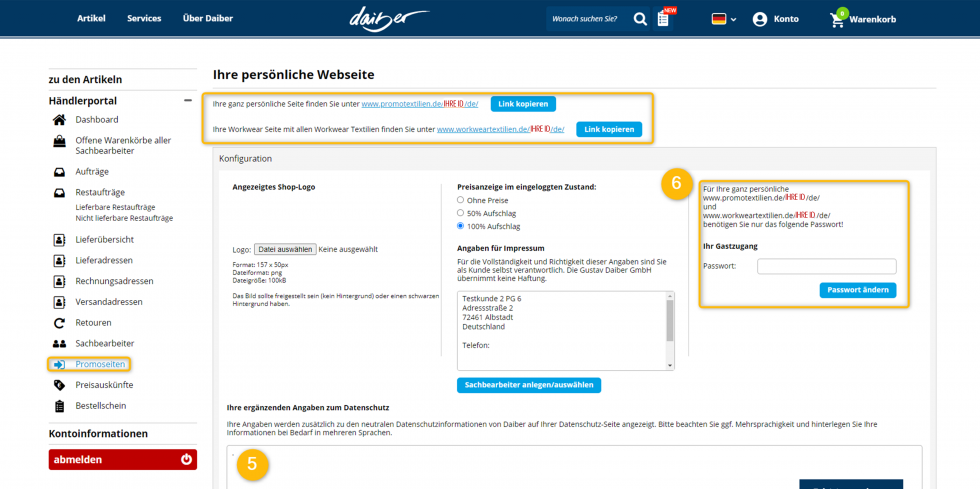Screen dimensions: 980x489
Task: Click the Impressum scrollbar down arrow
Action: tap(670, 366)
